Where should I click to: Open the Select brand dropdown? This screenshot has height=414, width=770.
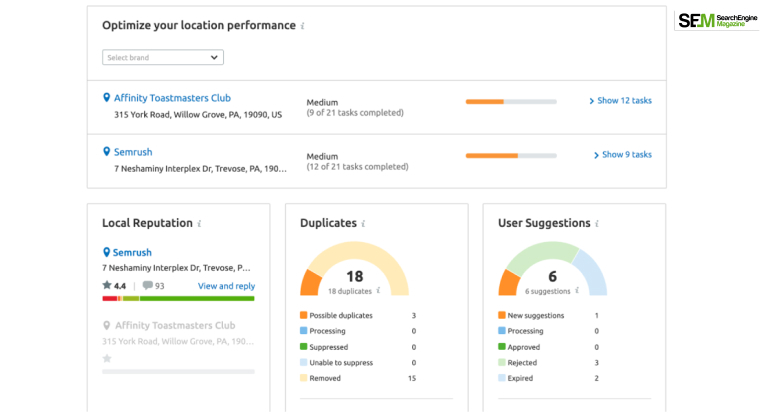click(163, 57)
